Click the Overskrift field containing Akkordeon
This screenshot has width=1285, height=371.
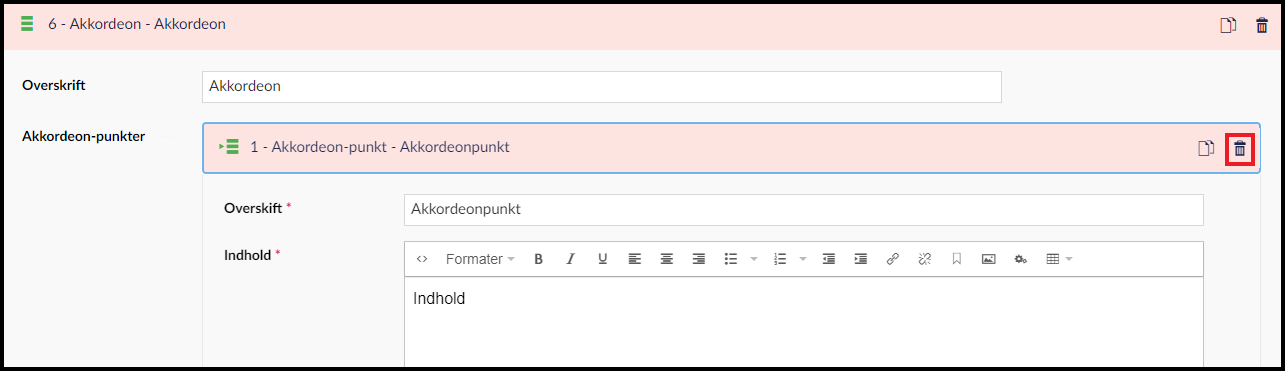click(x=601, y=86)
